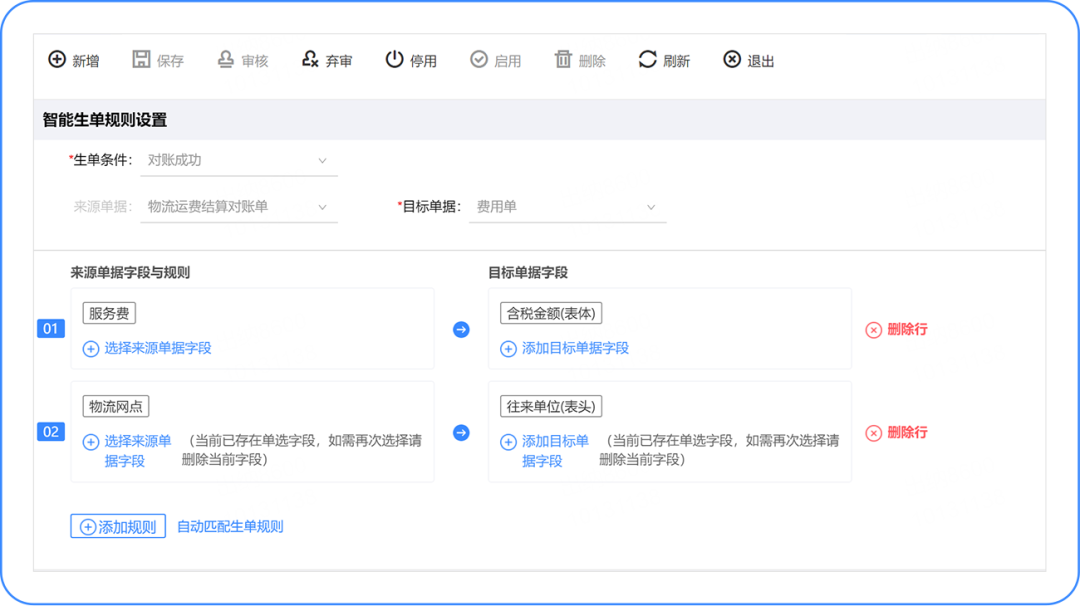Viewport: 1080px width, 606px height.
Task: Click the 刷新 refresh icon
Action: pyautogui.click(x=647, y=59)
